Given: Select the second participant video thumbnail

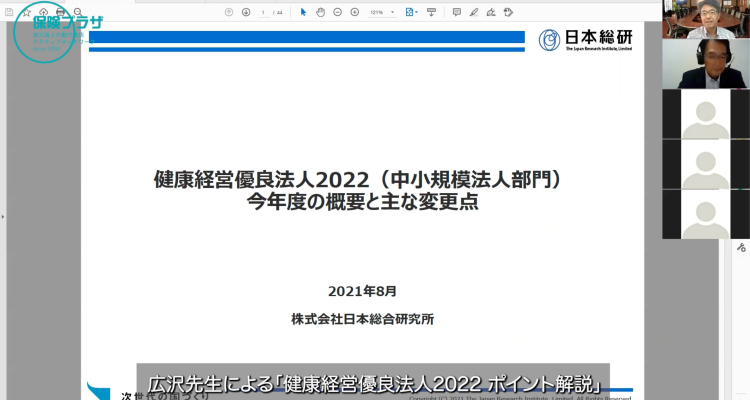Looking at the screenshot, I should pyautogui.click(x=704, y=64).
